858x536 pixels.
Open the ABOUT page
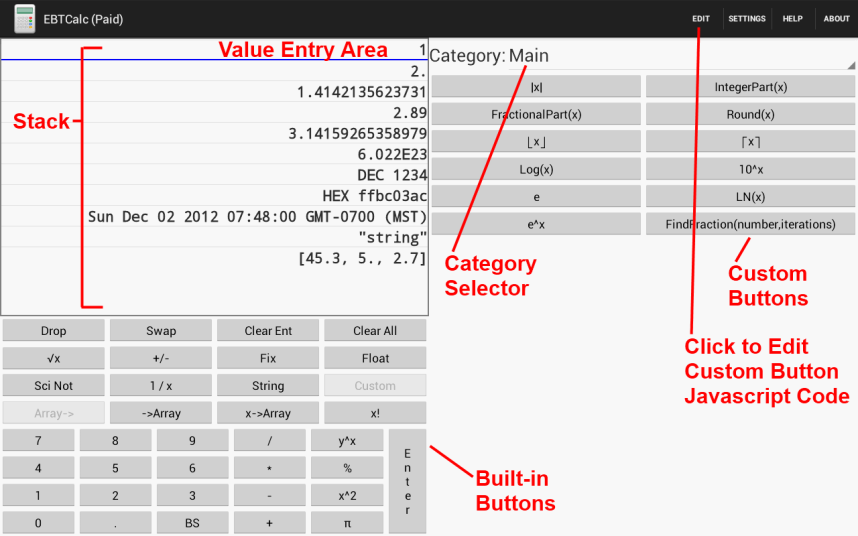[x=836, y=19]
